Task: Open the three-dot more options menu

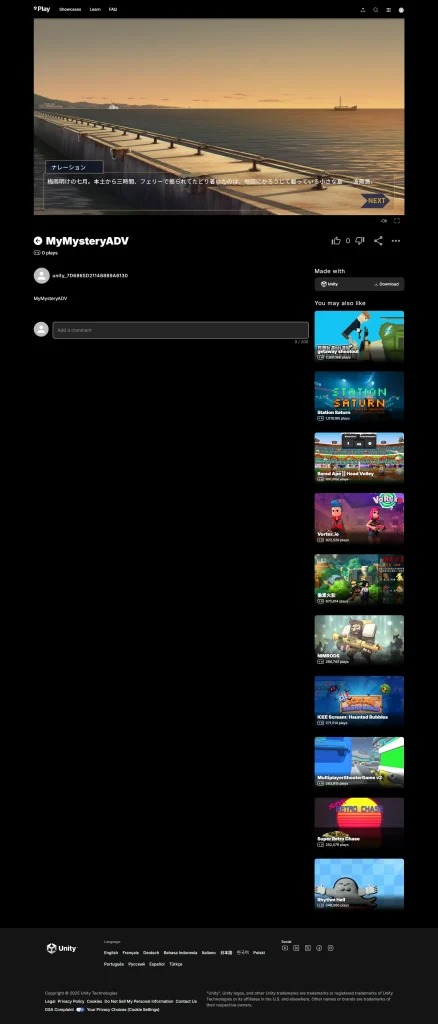Action: click(396, 241)
